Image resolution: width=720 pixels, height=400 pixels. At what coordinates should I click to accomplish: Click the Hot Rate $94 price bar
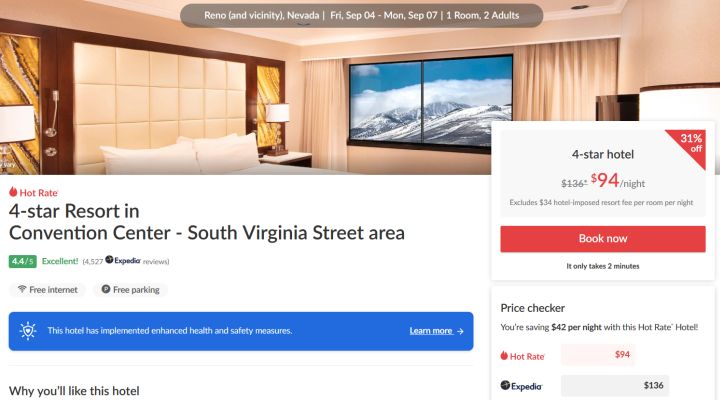pyautogui.click(x=598, y=355)
